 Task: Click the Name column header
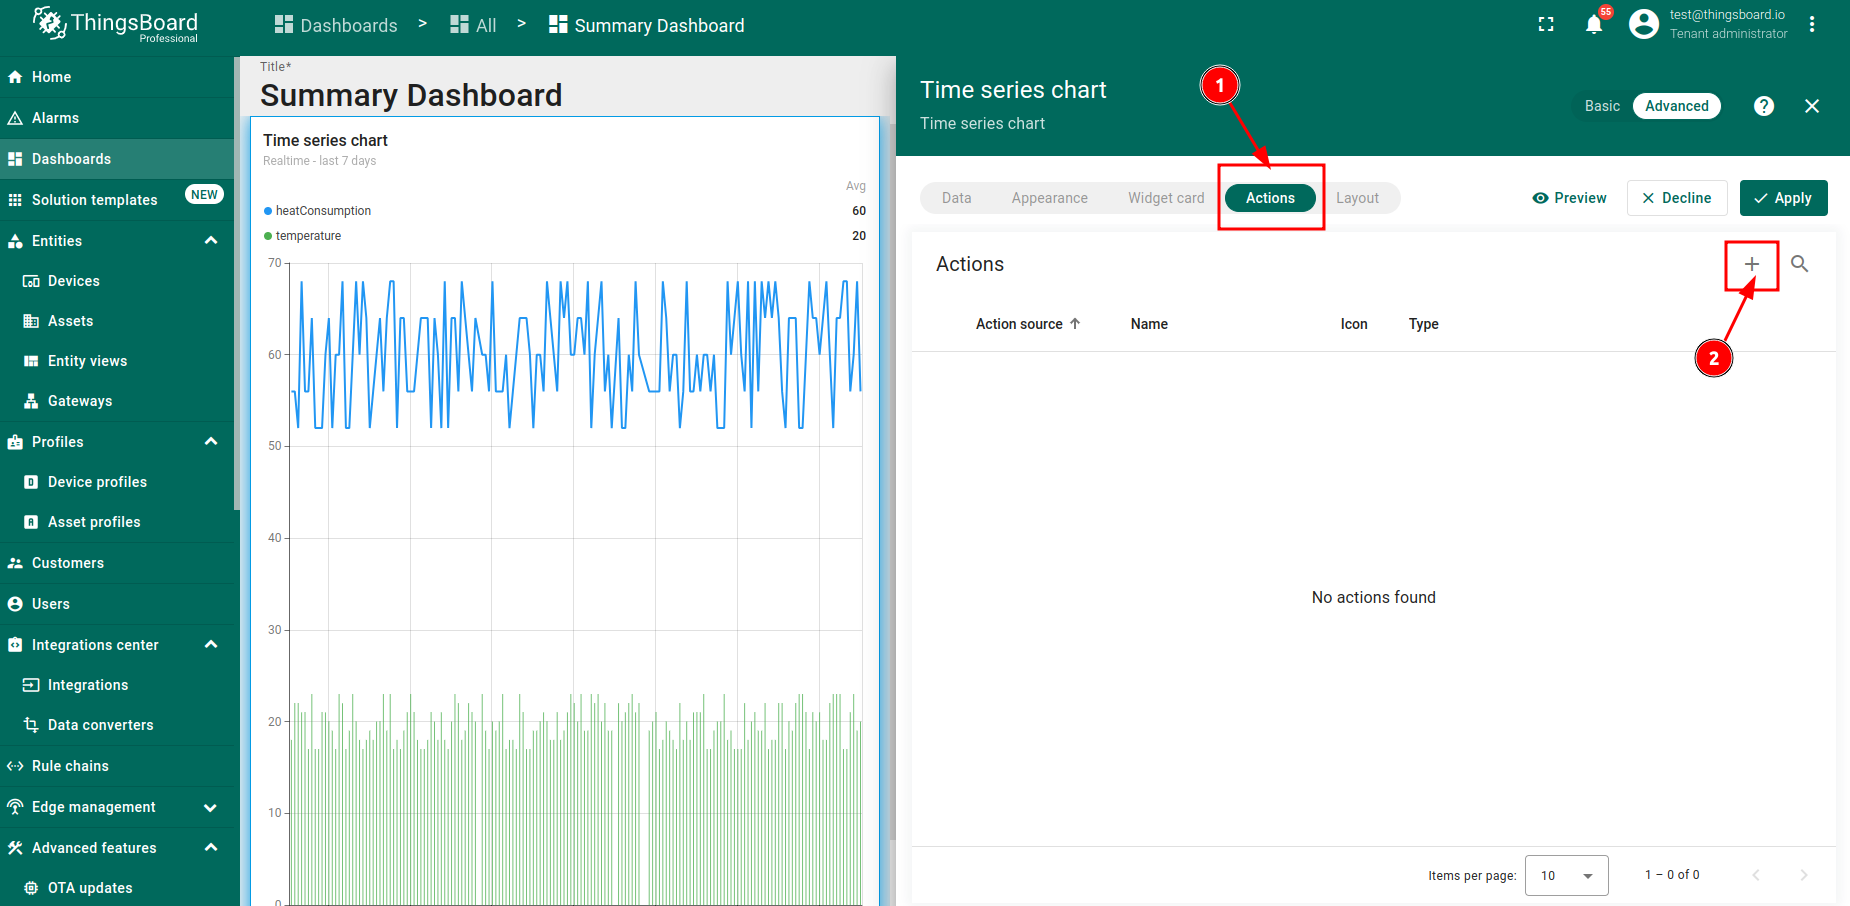coord(1149,324)
